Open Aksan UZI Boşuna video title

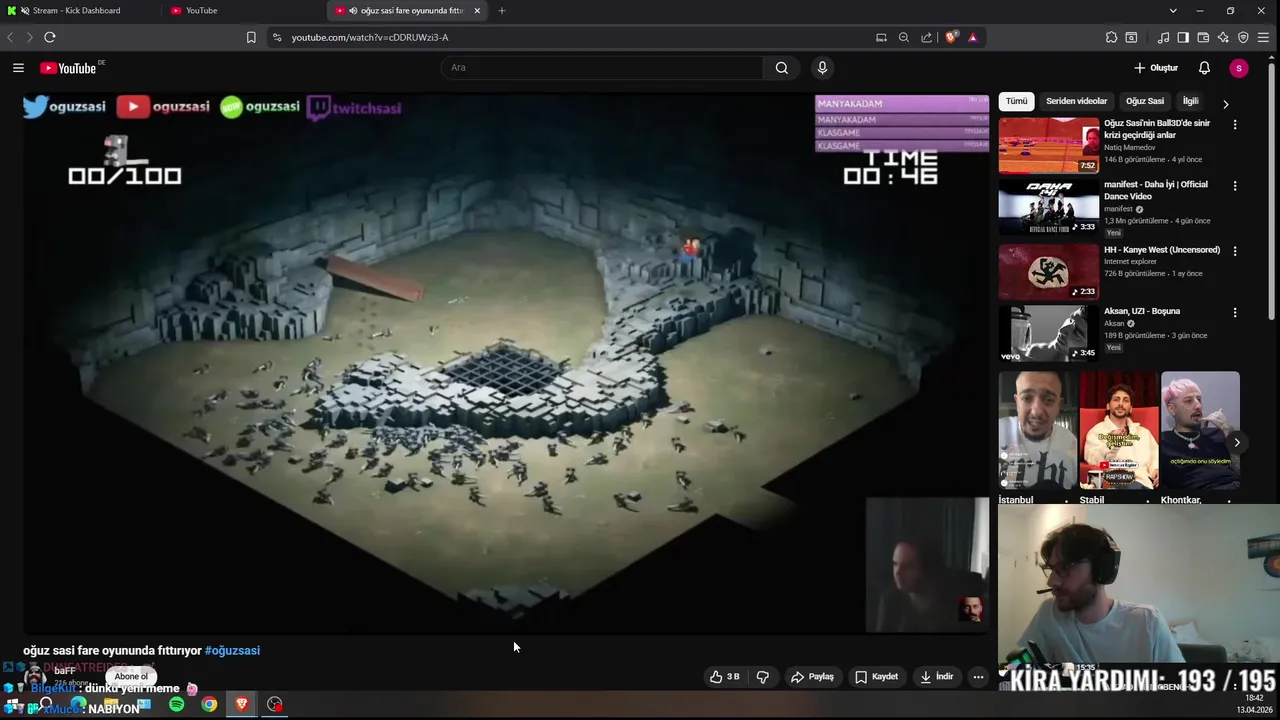pos(1141,311)
